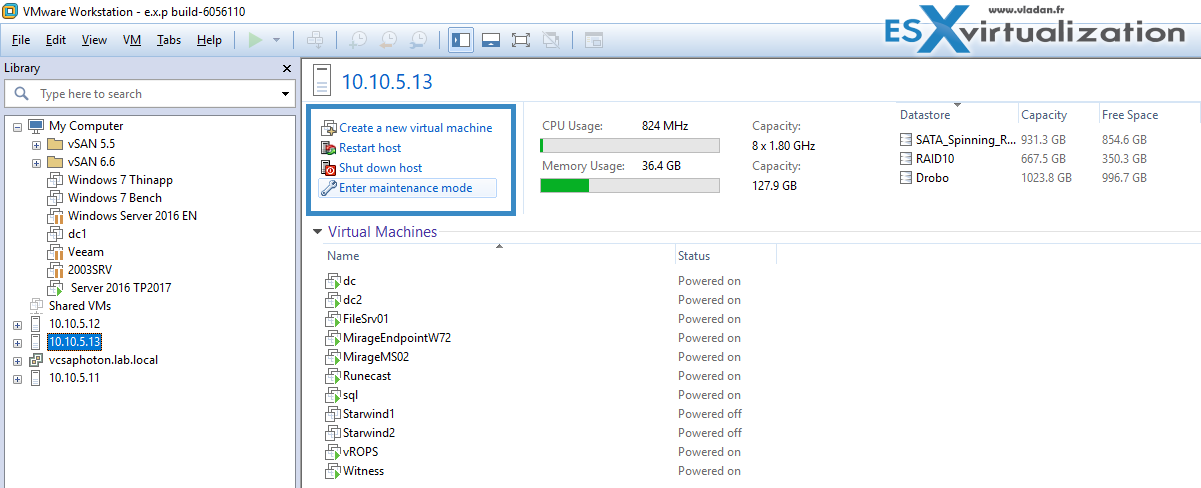Viewport: 1201px width, 488px height.
Task: Click Enter maintenance mode link
Action: [406, 188]
